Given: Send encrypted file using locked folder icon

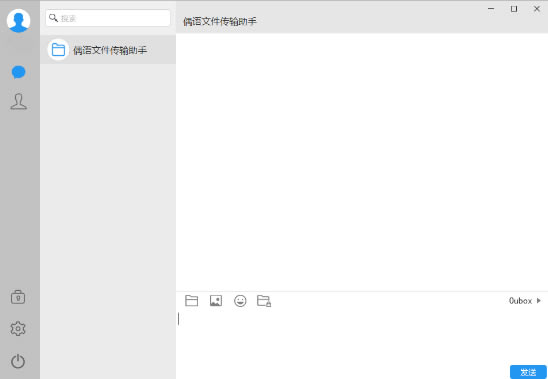Looking at the screenshot, I should pyautogui.click(x=264, y=301).
